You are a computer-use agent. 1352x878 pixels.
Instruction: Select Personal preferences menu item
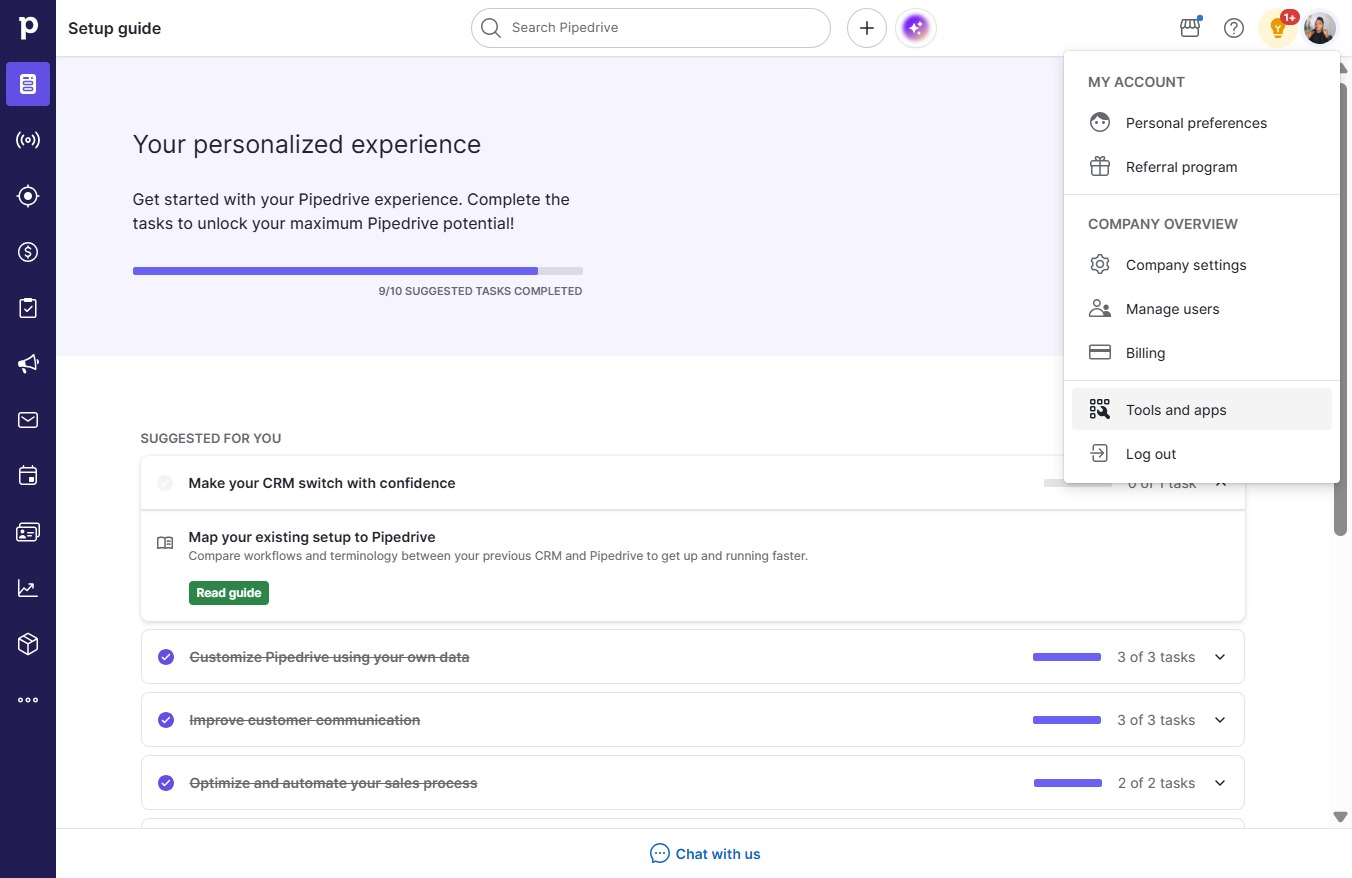[1202, 123]
